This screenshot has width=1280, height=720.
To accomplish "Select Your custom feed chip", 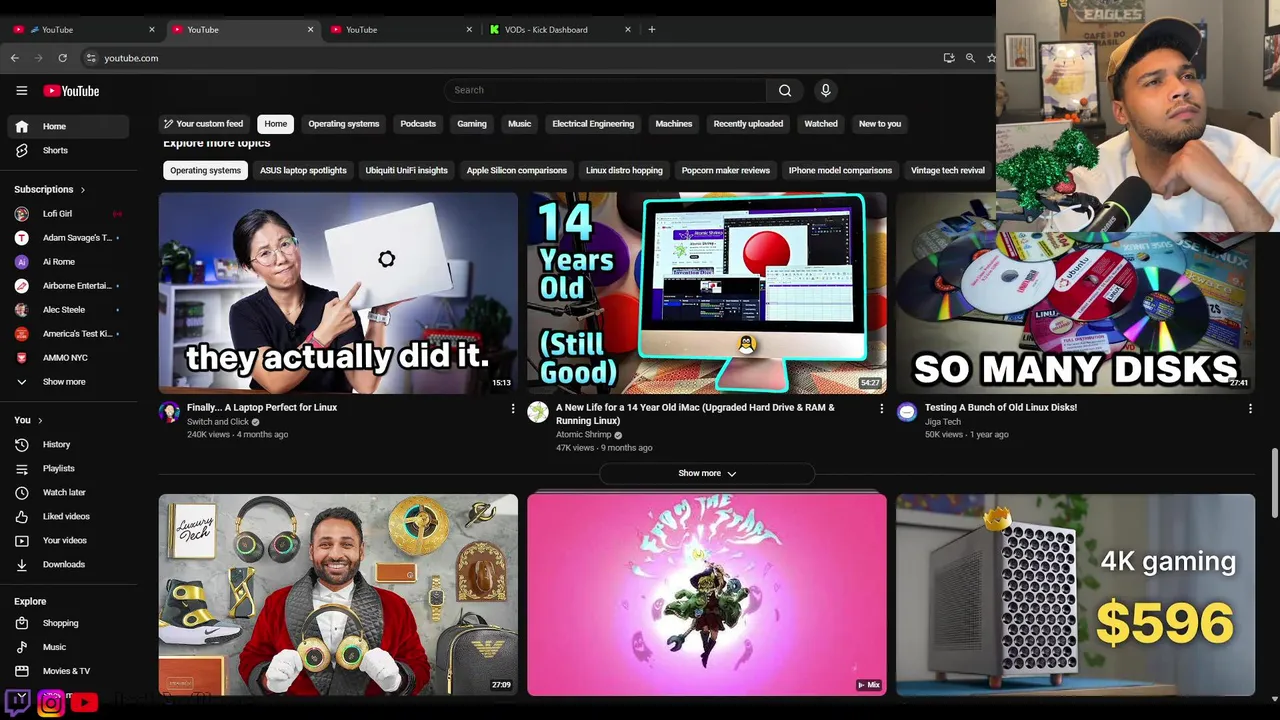I will [204, 124].
